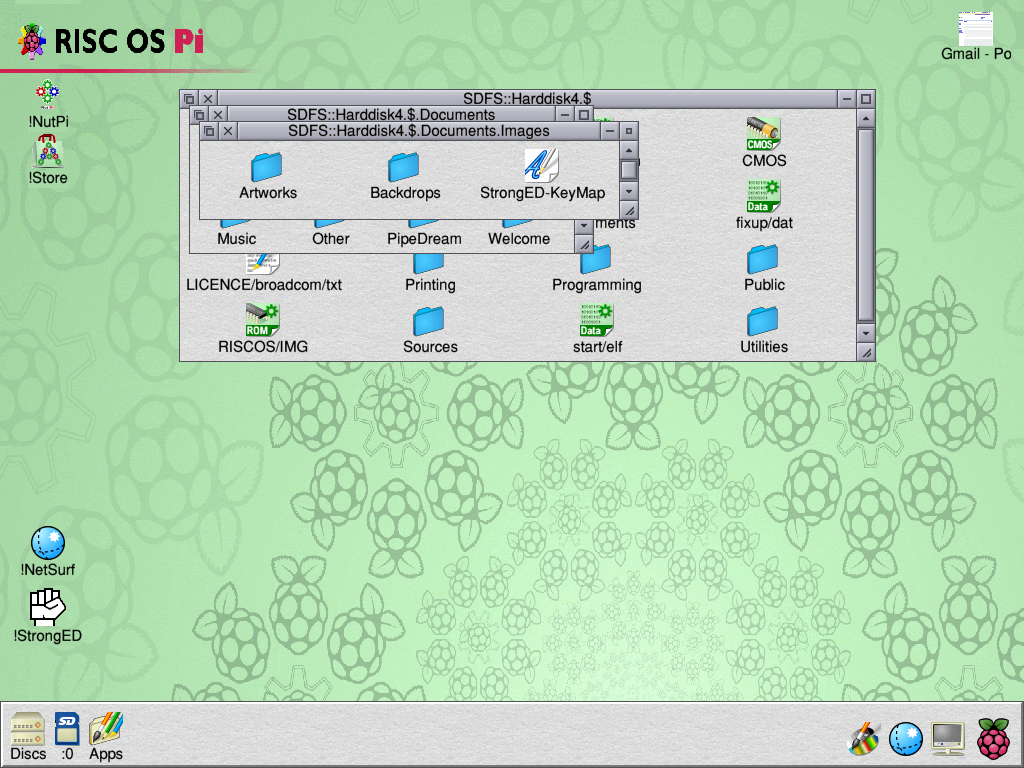This screenshot has width=1024, height=768.
Task: Click the scroll-down arrow of the Documents window
Action: 584,225
